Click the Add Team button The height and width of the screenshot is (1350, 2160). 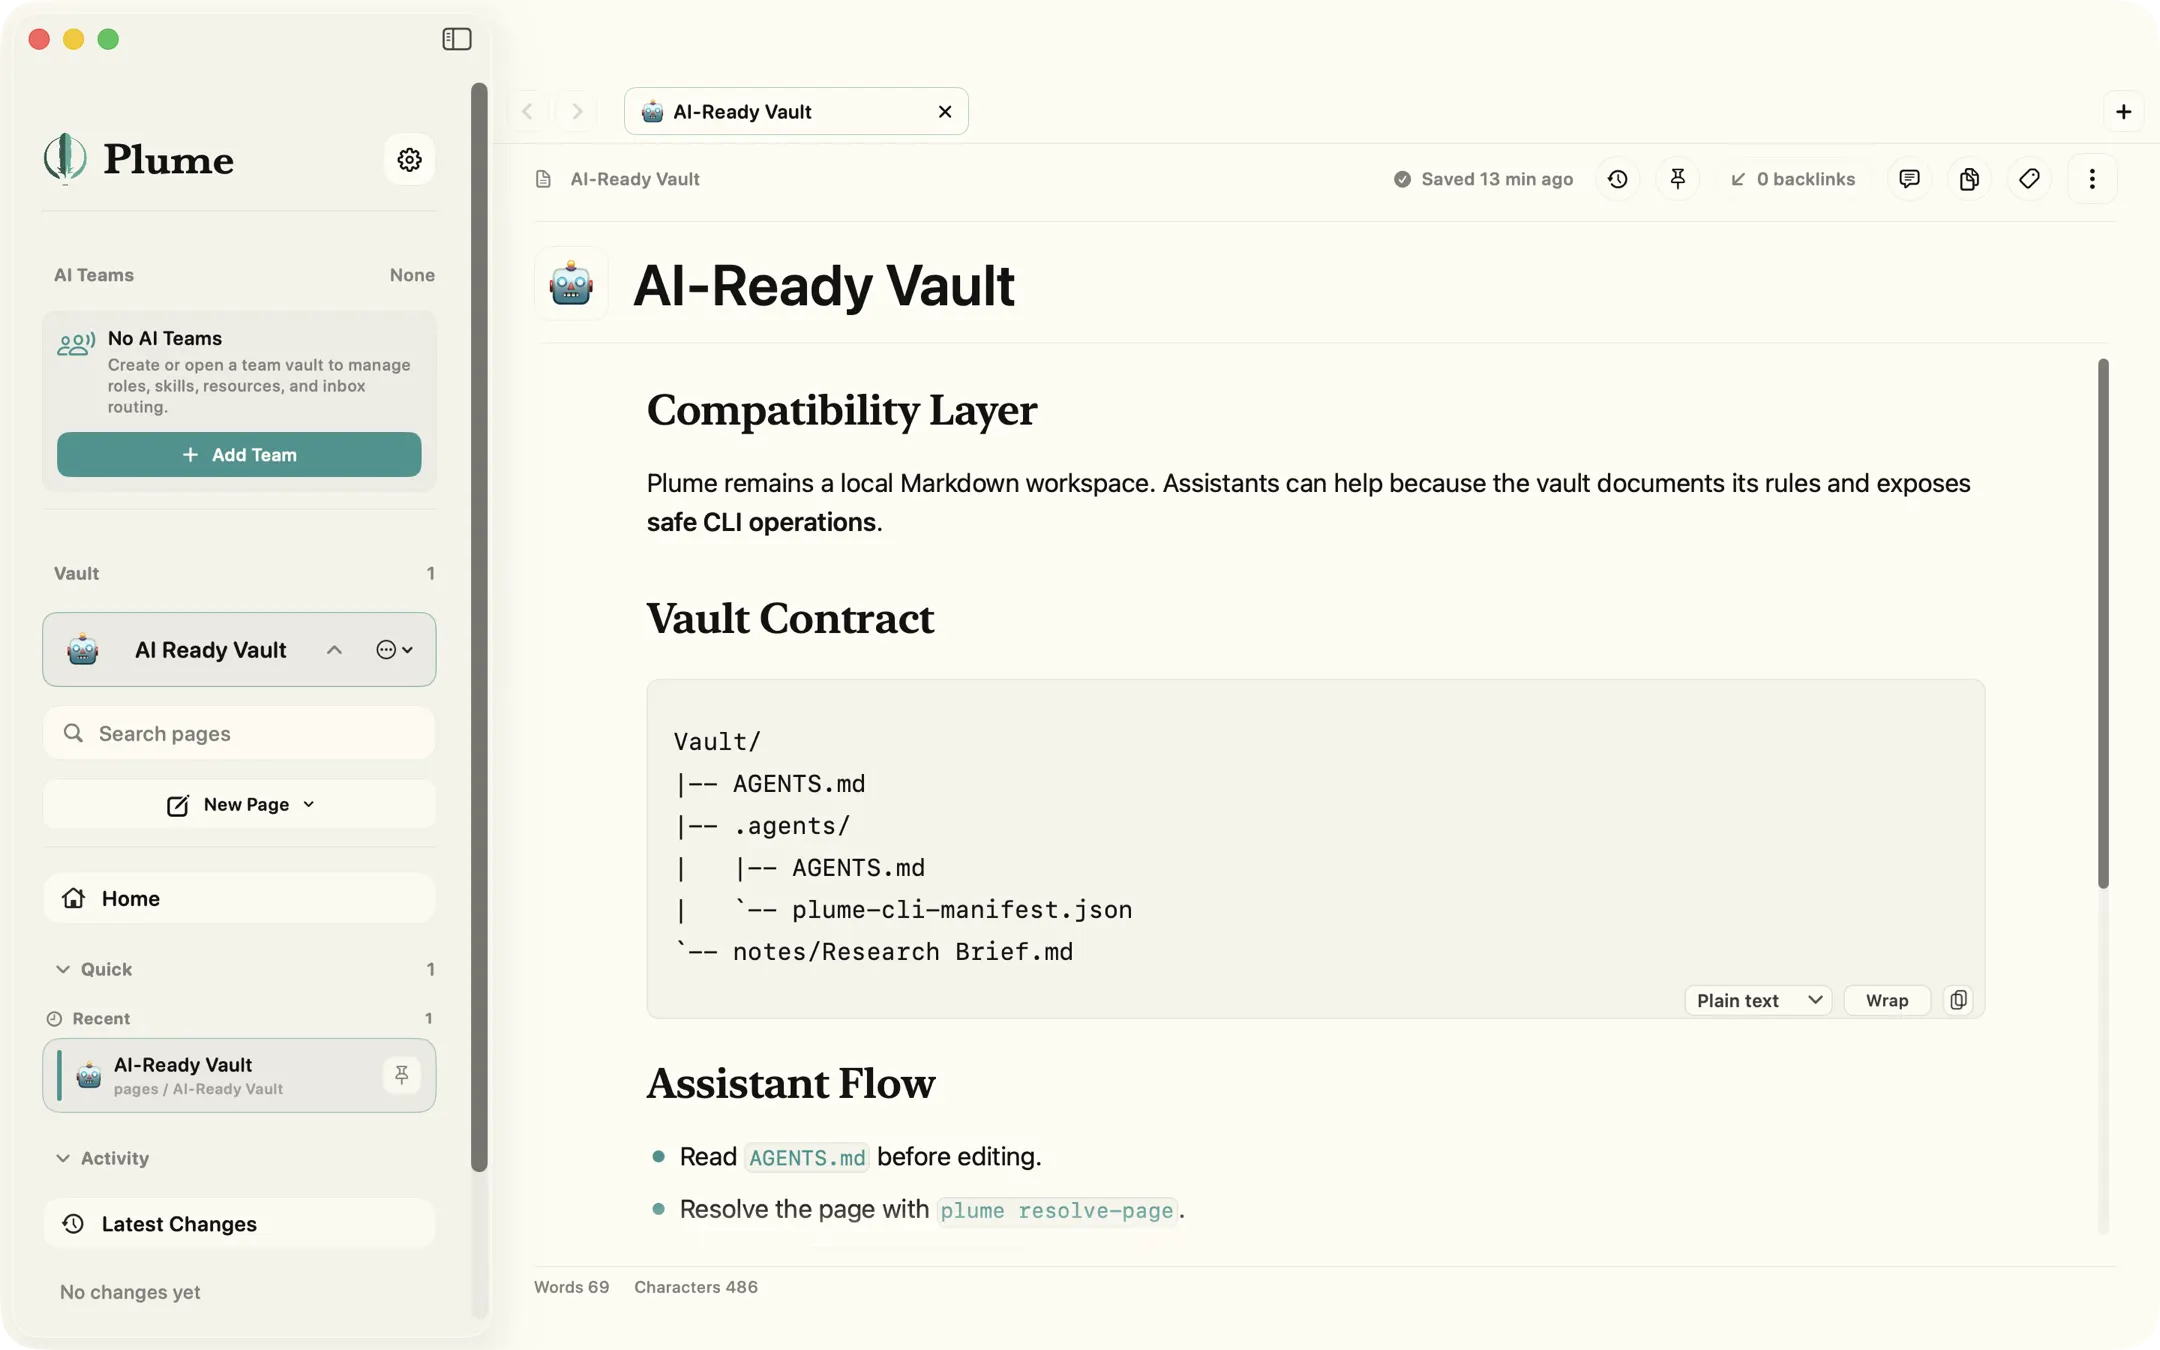[239, 454]
